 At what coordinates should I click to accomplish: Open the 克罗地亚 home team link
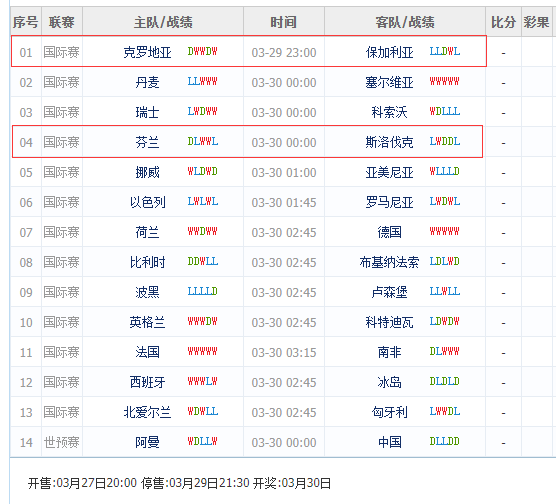pos(147,53)
